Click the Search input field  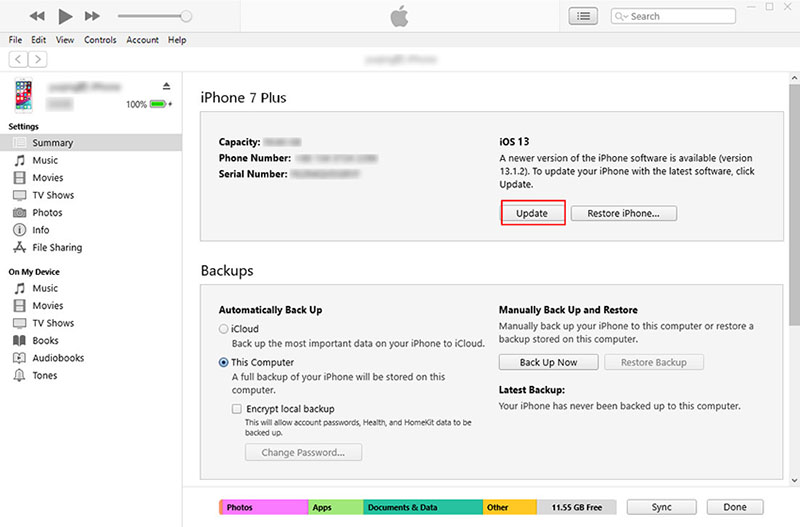673,16
